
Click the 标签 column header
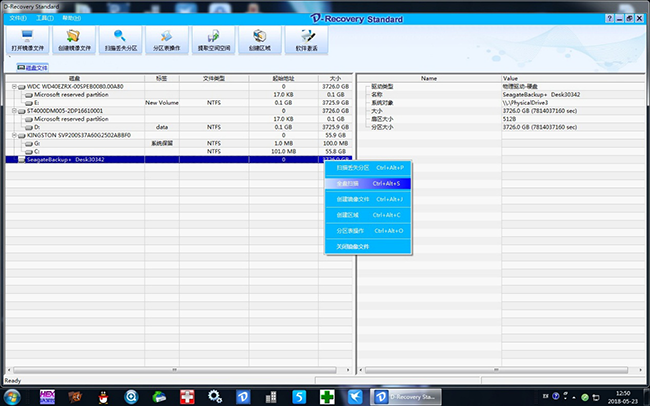pyautogui.click(x=162, y=78)
